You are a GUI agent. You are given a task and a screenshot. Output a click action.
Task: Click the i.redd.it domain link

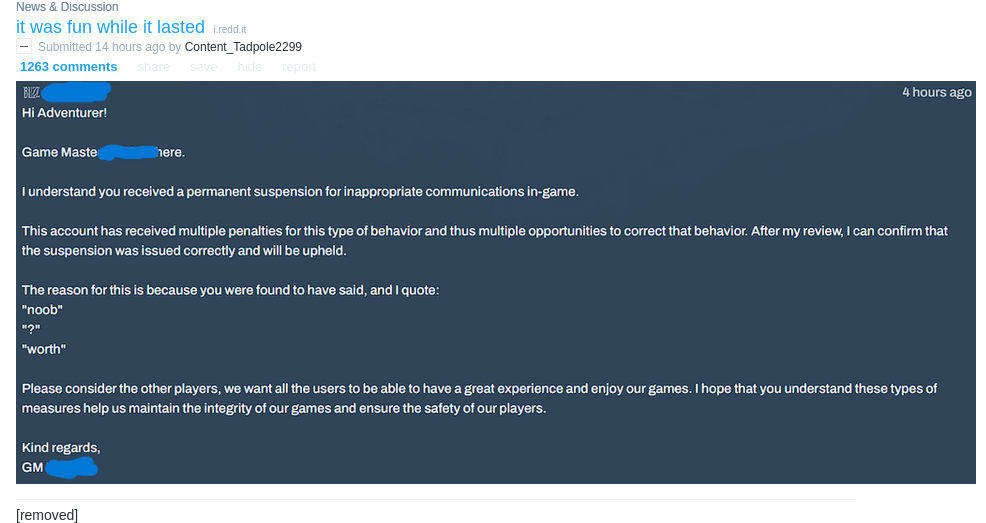click(x=230, y=30)
